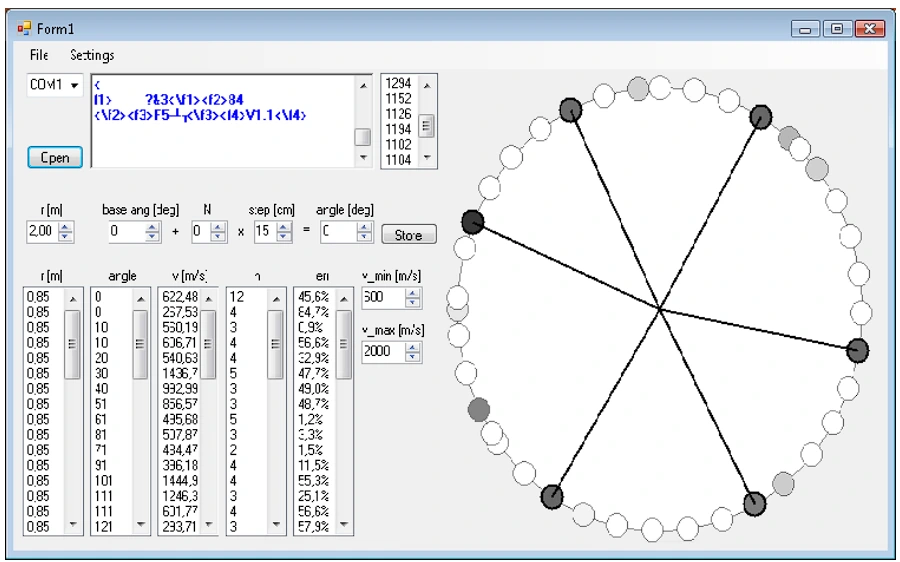Image resolution: width=900 pixels, height=562 pixels.
Task: Click the Form1 title bar icon
Action: tap(24, 29)
